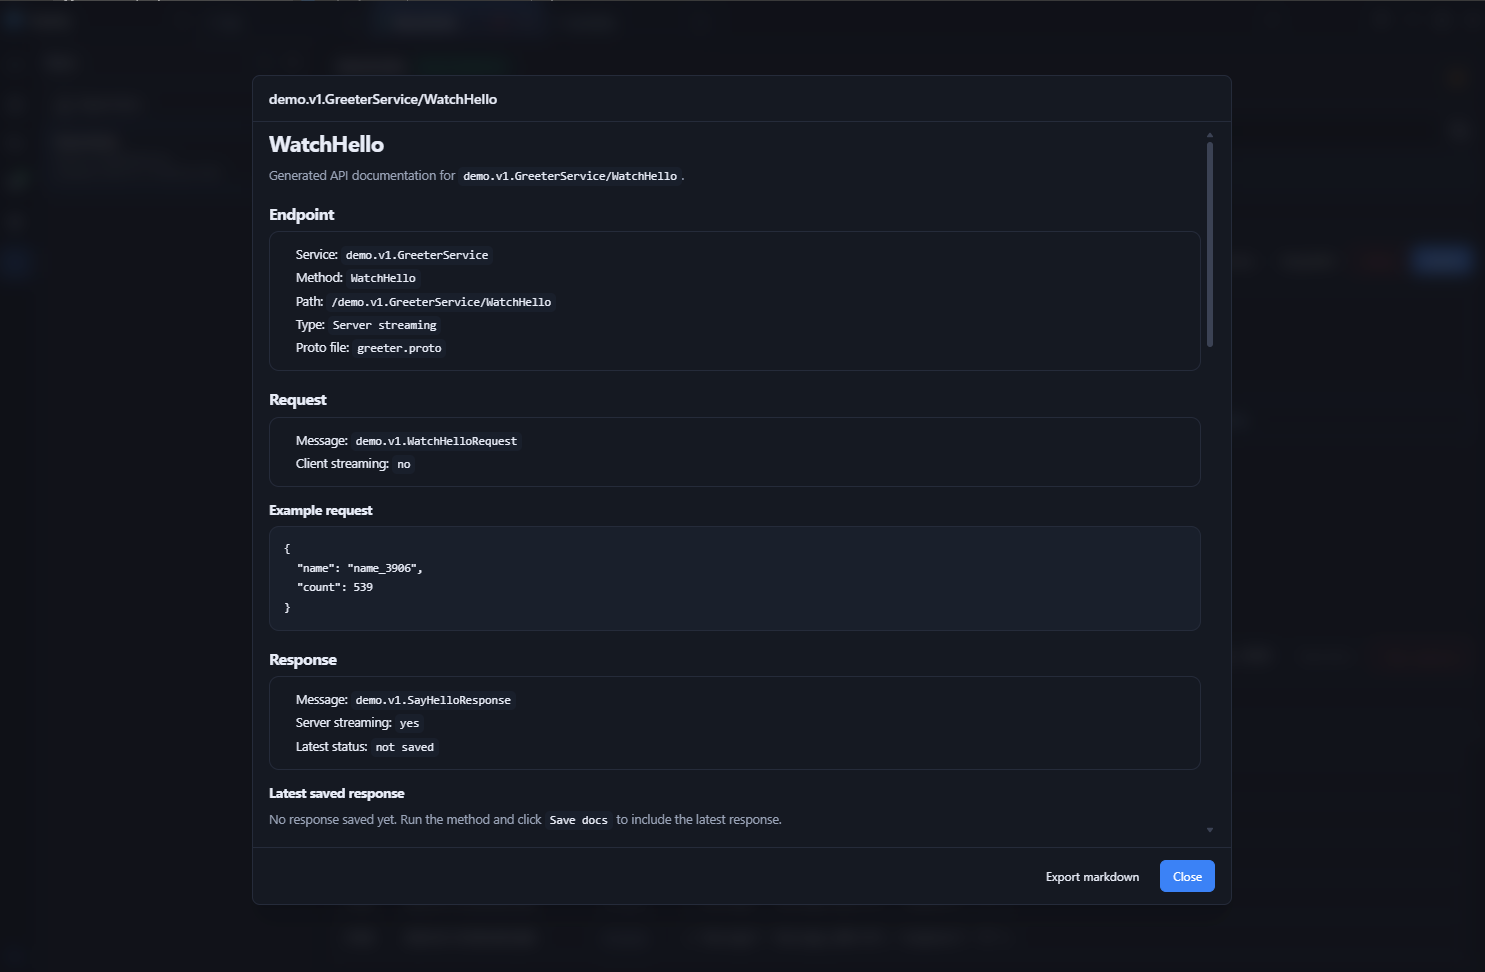
Task: Click the Close button in the dialog
Action: pyautogui.click(x=1187, y=876)
